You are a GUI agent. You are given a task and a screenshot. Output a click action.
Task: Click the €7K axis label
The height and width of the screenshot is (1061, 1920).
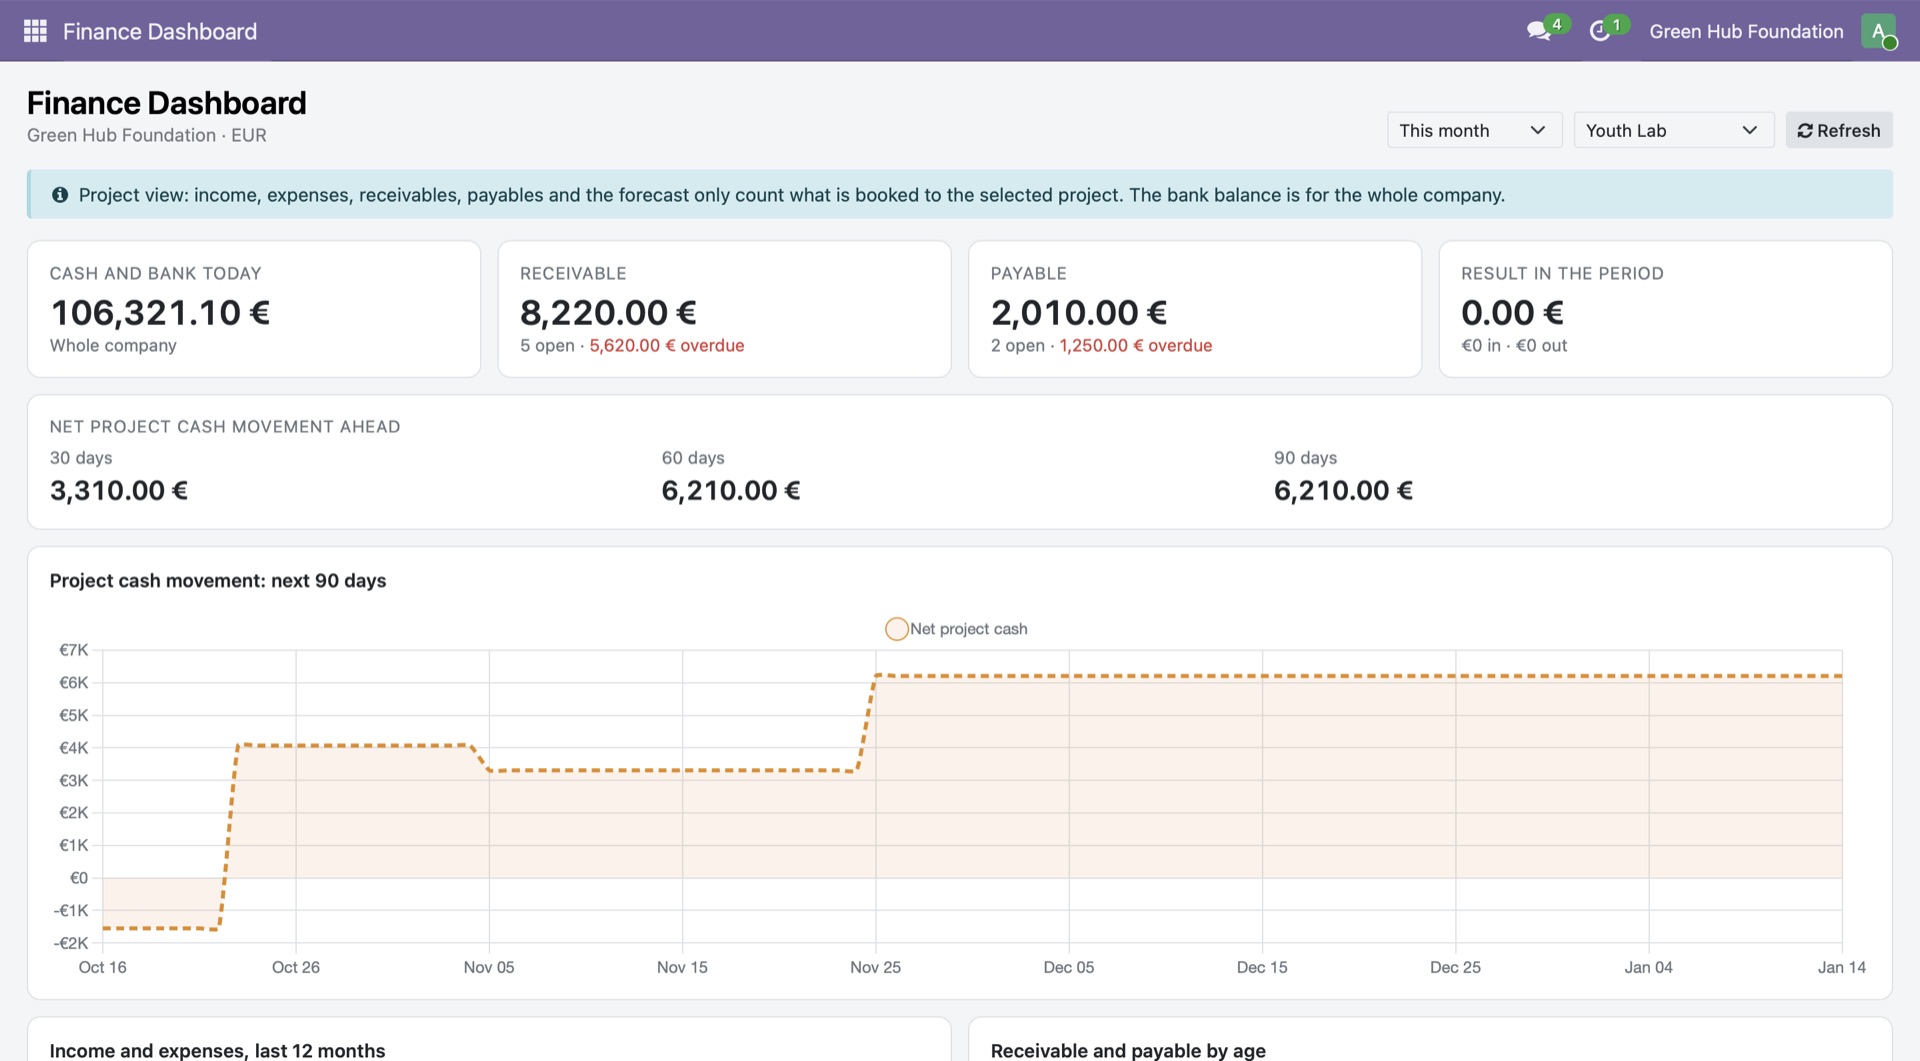click(x=74, y=650)
